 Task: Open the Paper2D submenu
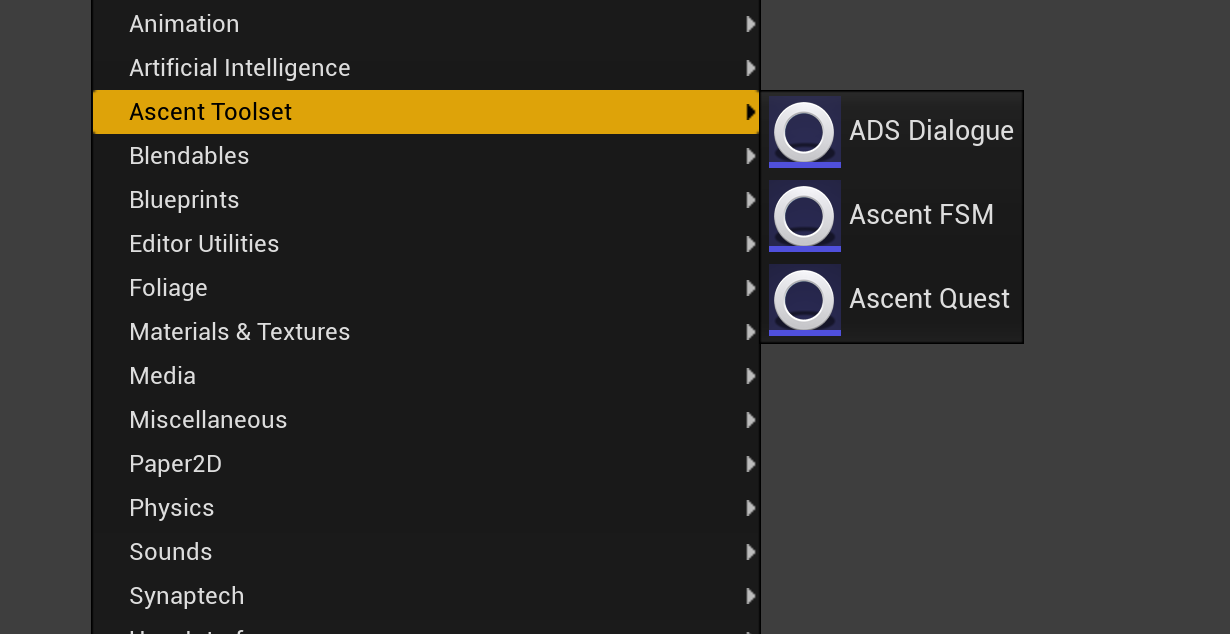click(x=175, y=464)
